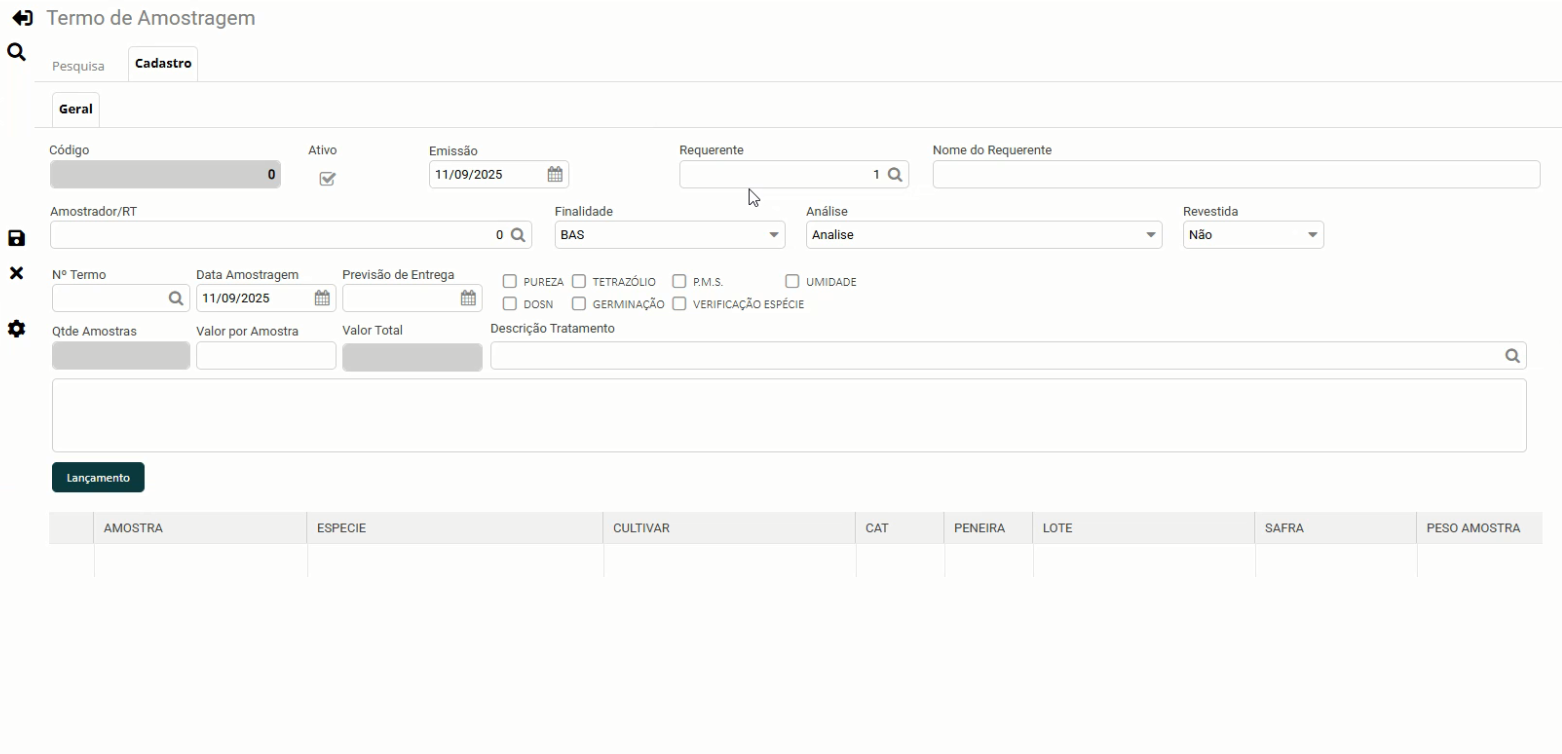
Task: Open the settings gear icon
Action: point(16,328)
